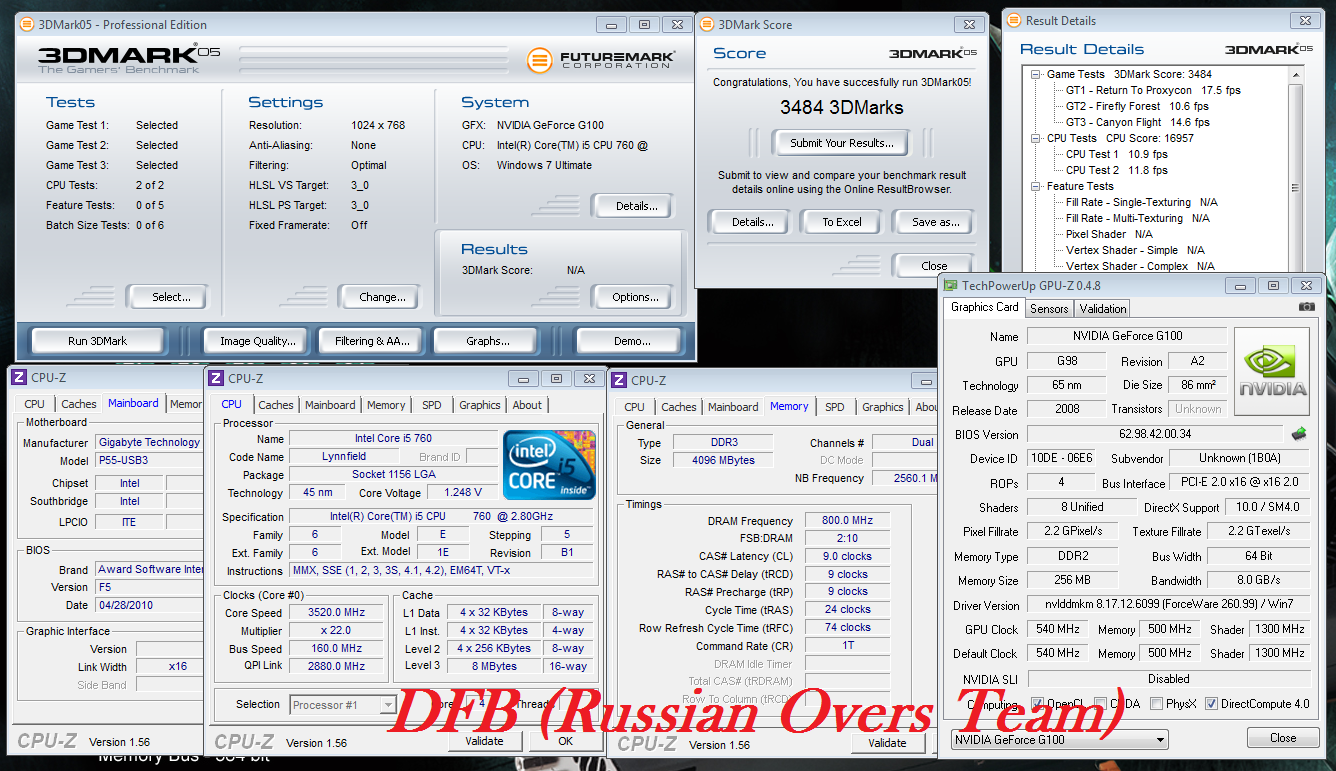This screenshot has width=1336, height=771.
Task: Click Validate in CPU-Z Memory window
Action: click(x=887, y=743)
